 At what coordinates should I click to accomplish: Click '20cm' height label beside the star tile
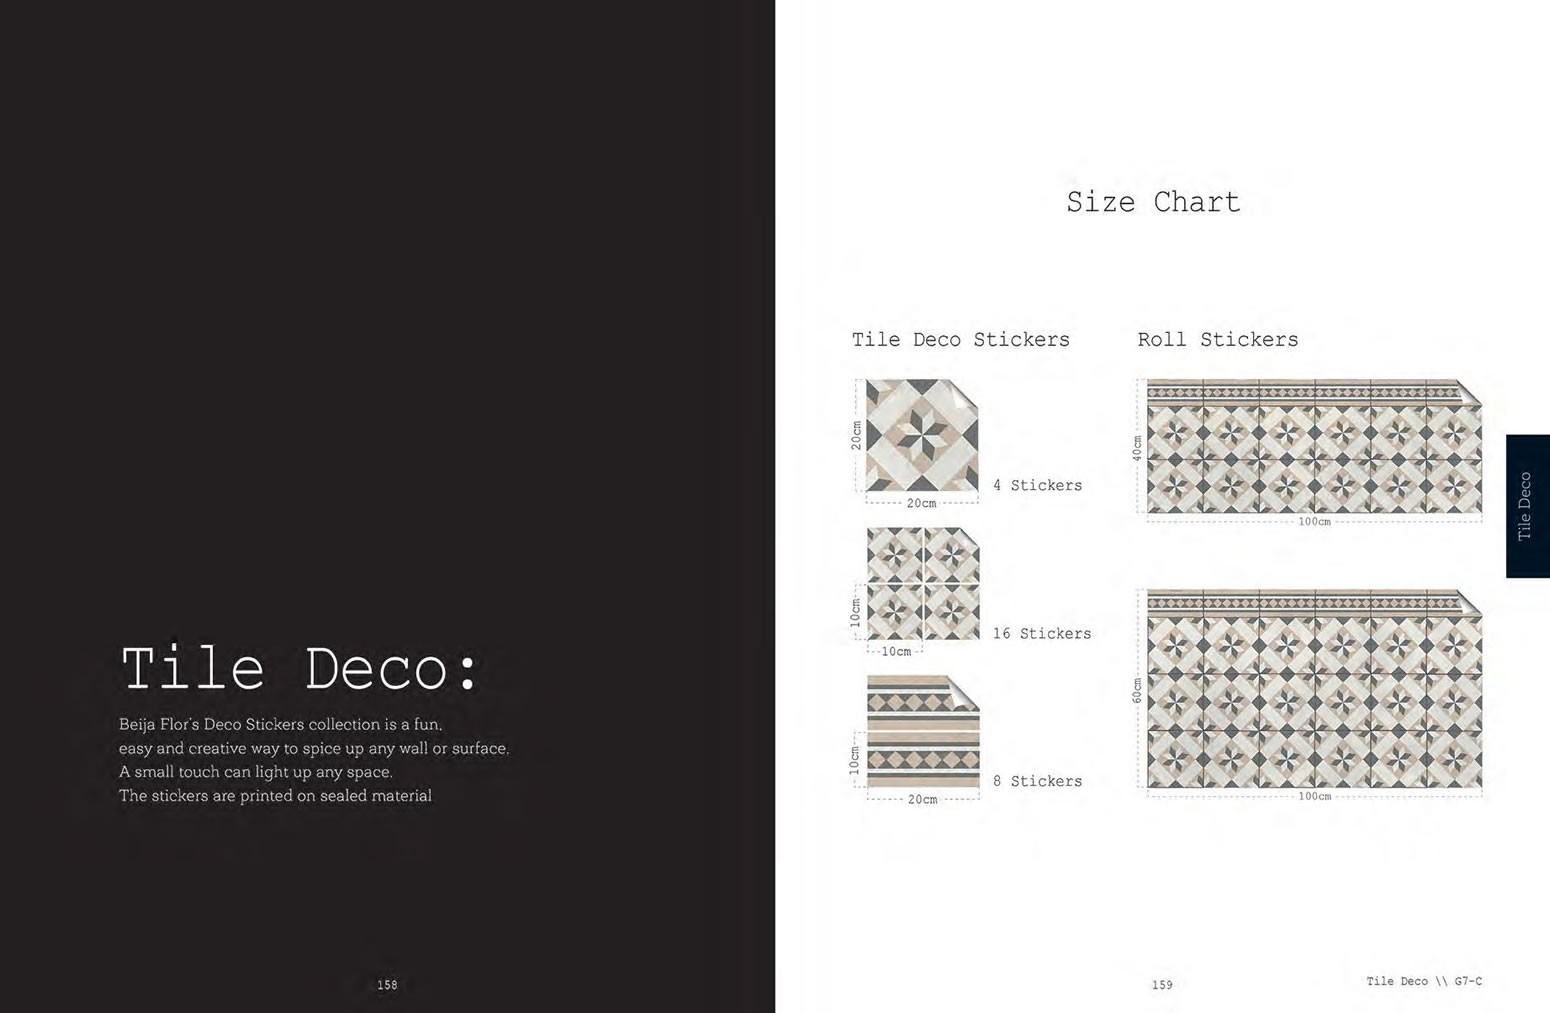856,435
